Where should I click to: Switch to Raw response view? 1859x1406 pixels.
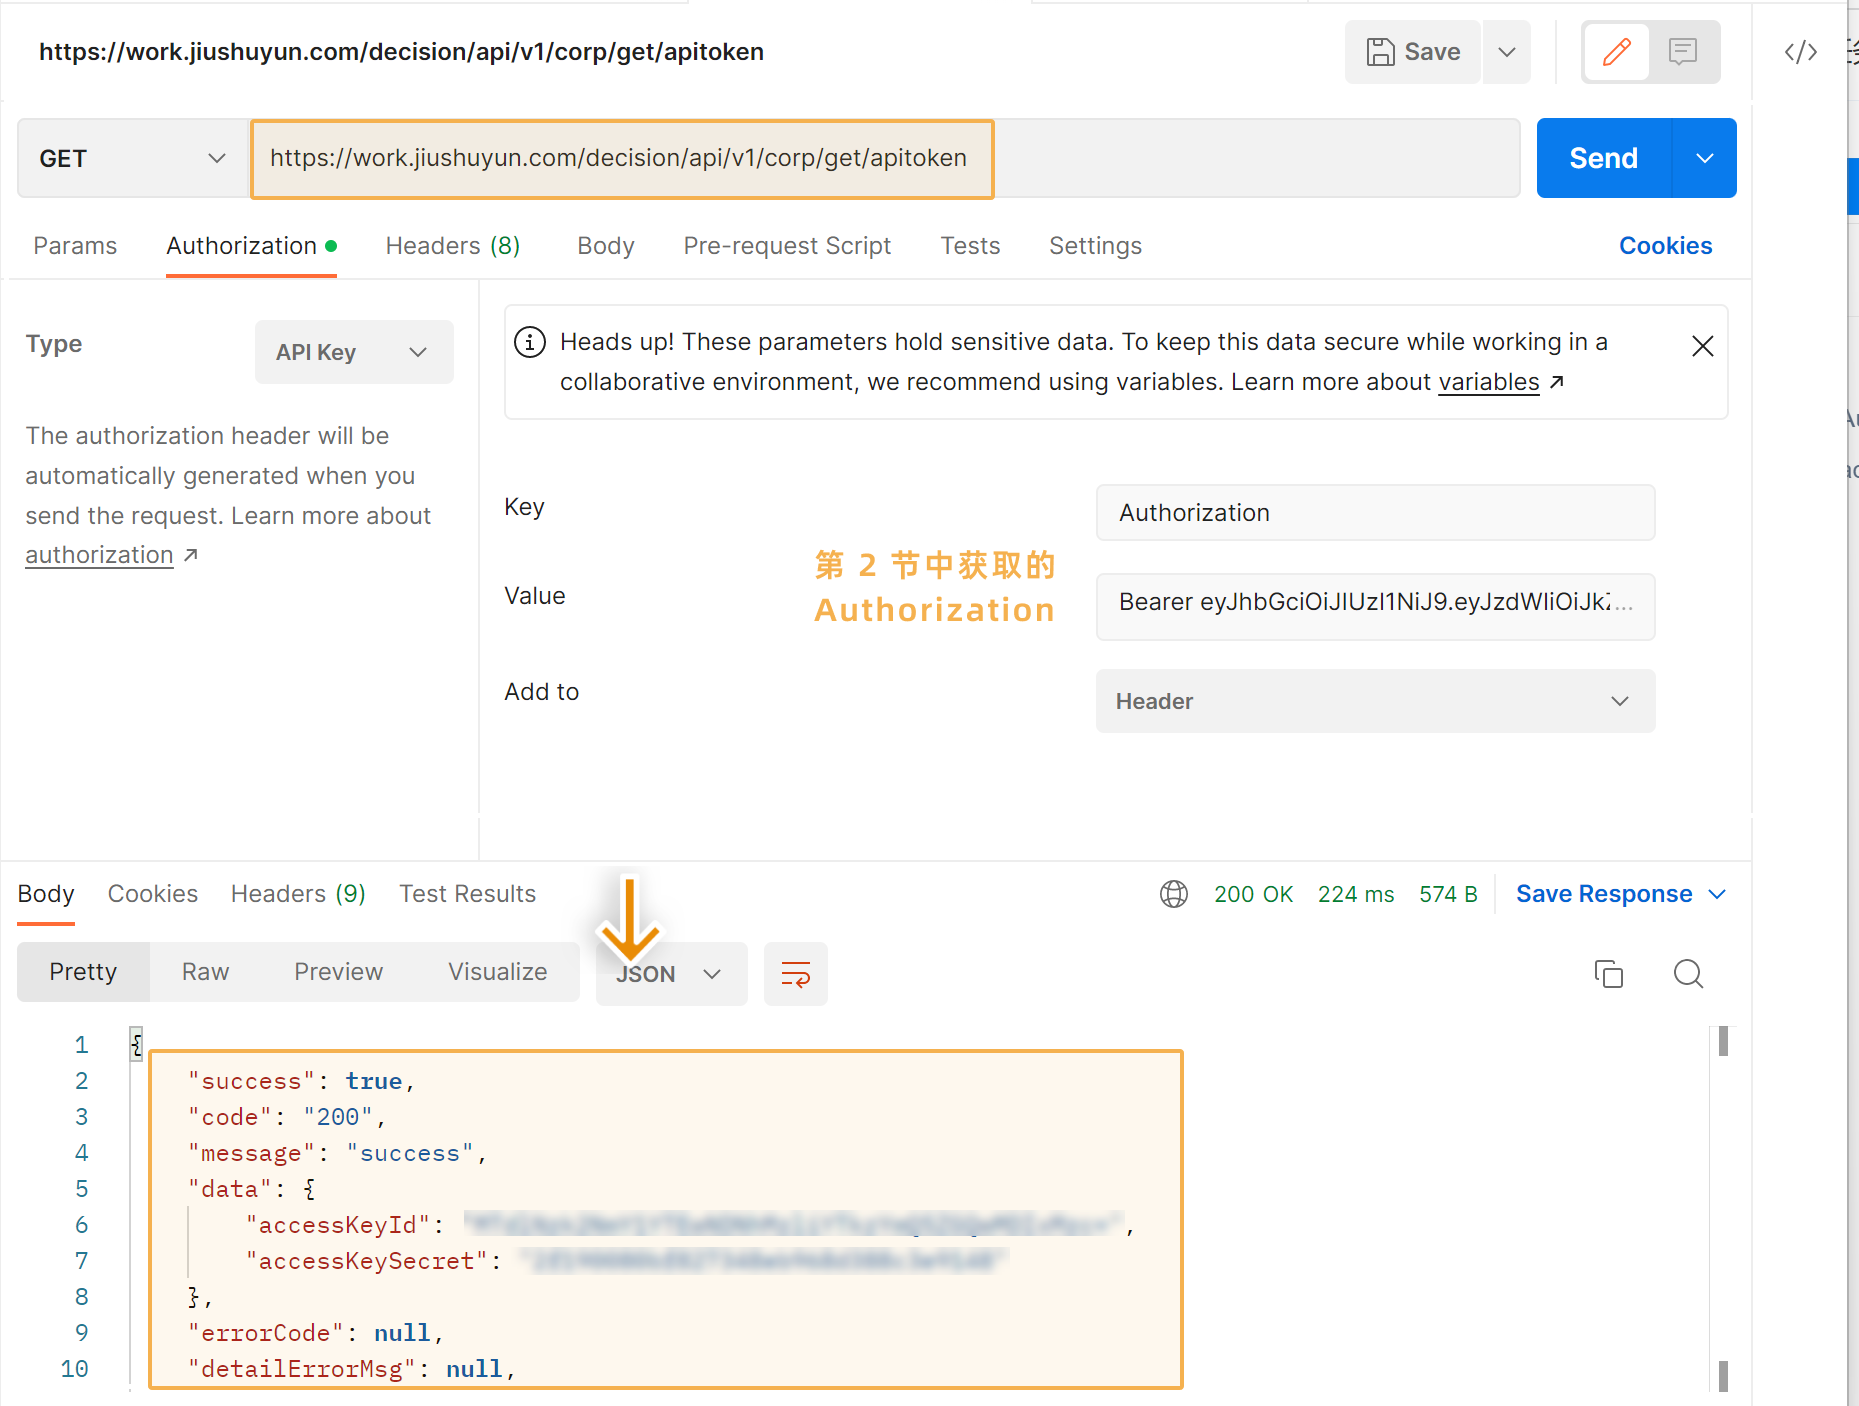[x=205, y=972]
